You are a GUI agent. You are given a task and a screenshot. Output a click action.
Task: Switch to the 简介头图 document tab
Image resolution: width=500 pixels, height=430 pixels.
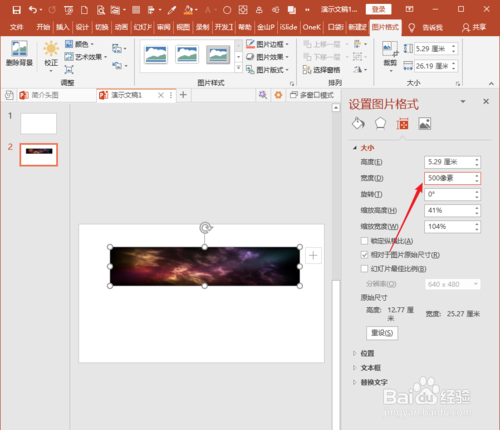45,95
